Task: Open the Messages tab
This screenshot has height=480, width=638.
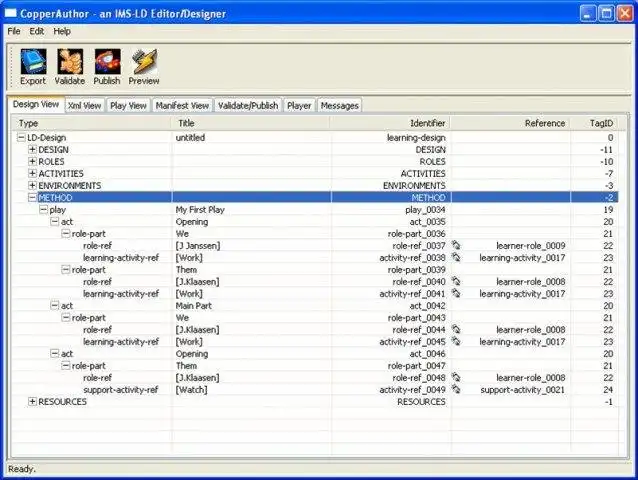Action: pyautogui.click(x=340, y=105)
